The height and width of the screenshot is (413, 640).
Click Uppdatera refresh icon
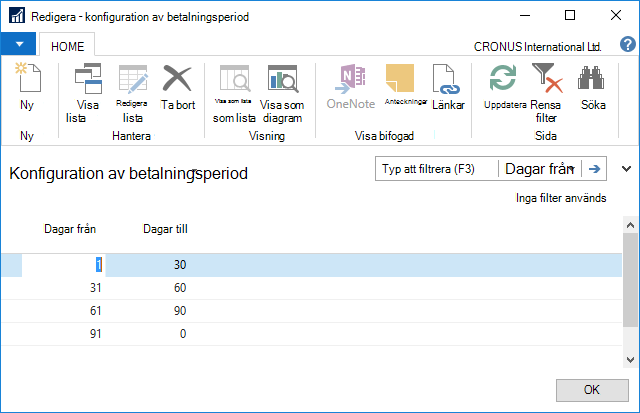point(503,78)
